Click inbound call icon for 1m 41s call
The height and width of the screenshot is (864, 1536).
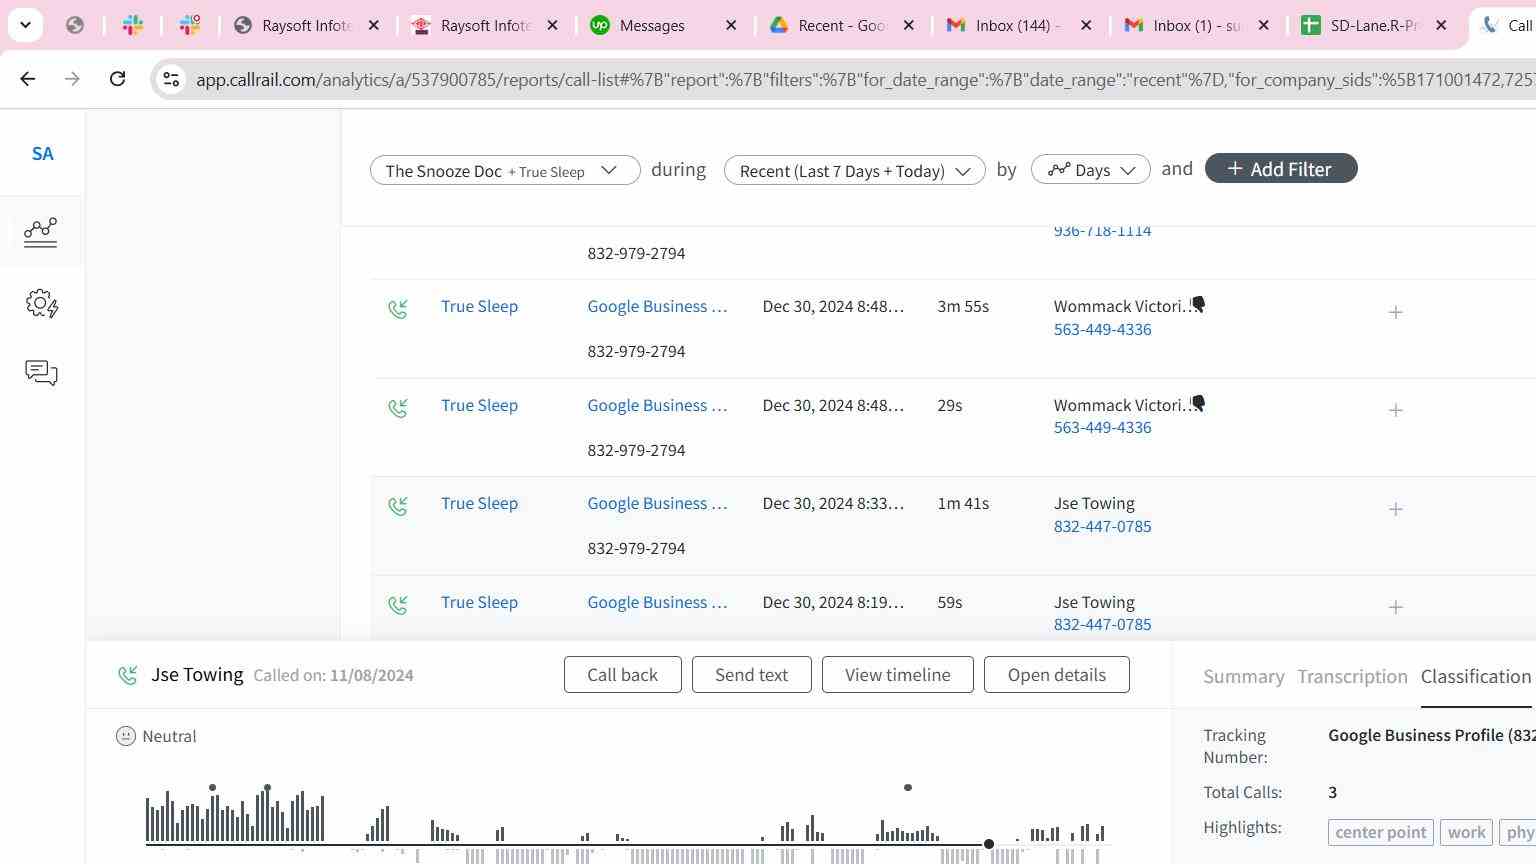pyautogui.click(x=398, y=506)
